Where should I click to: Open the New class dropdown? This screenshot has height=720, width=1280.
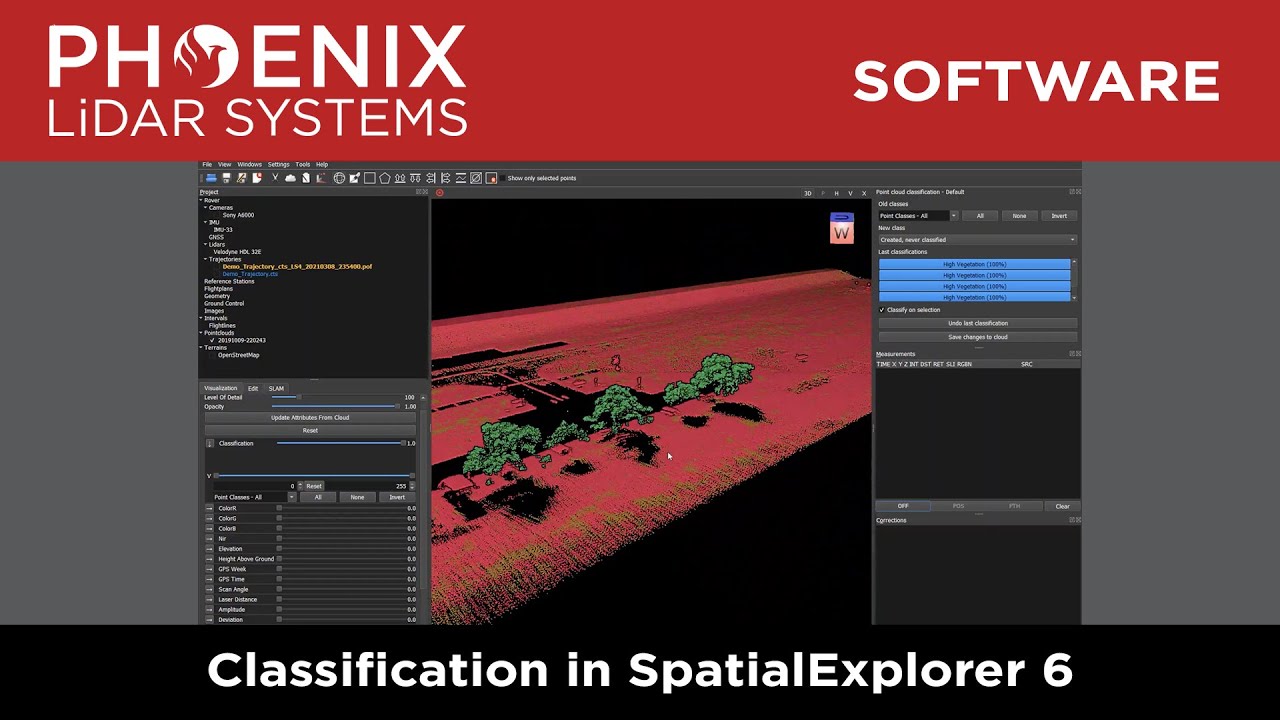(x=977, y=240)
